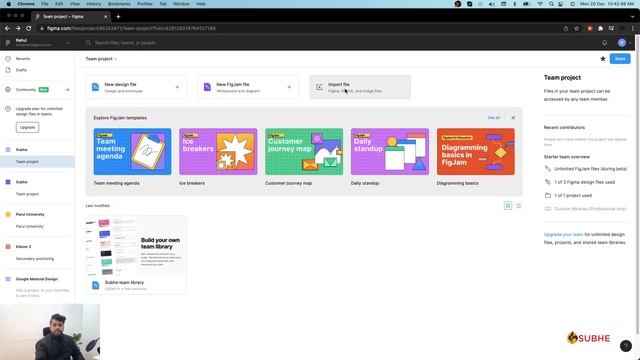Select the Edoner 2 team
This screenshot has height=360, width=640.
point(23,247)
